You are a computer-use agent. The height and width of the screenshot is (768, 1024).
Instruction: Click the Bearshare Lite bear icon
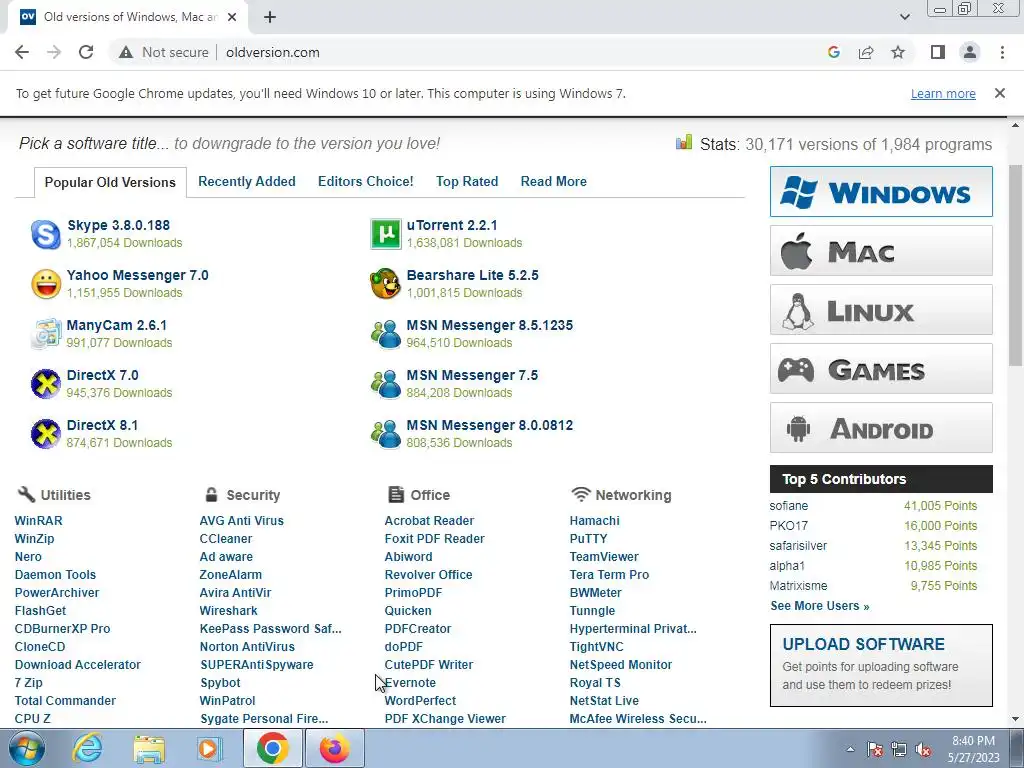pos(385,284)
